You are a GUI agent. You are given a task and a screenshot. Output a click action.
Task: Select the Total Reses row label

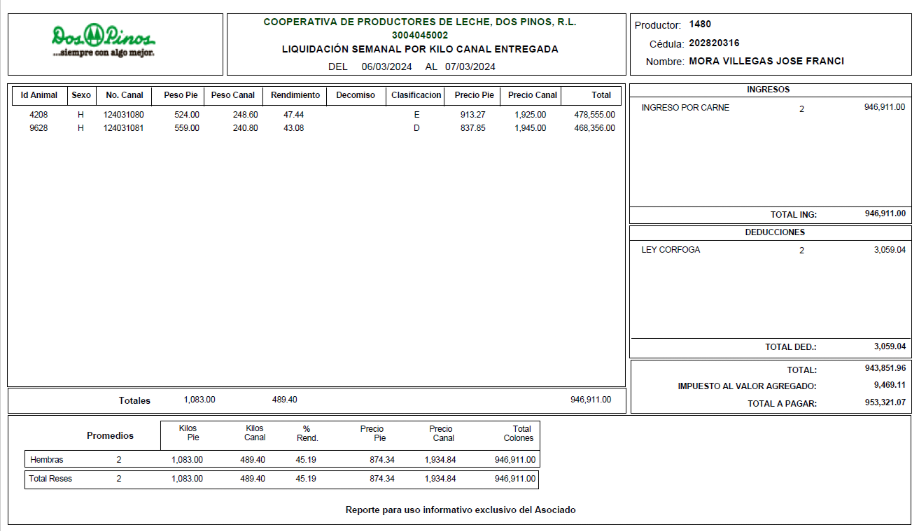point(52,479)
